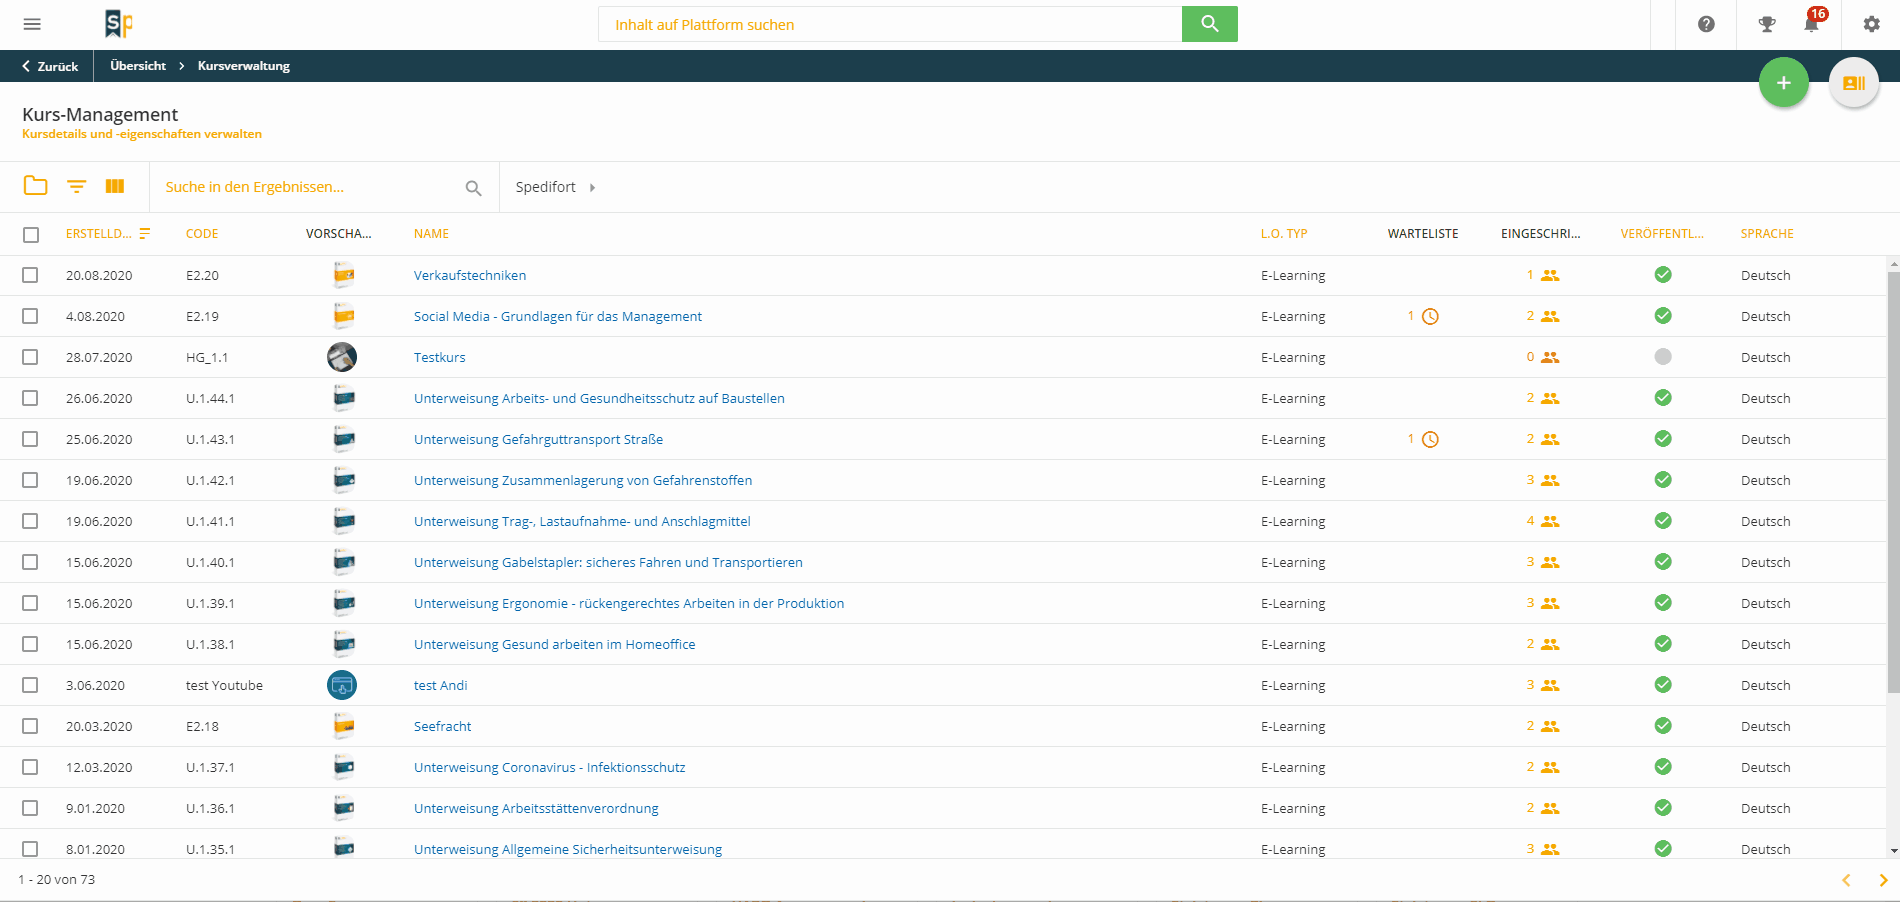Image resolution: width=1900 pixels, height=902 pixels.
Task: Toggle published status of the Testkurs course
Action: tap(1662, 357)
